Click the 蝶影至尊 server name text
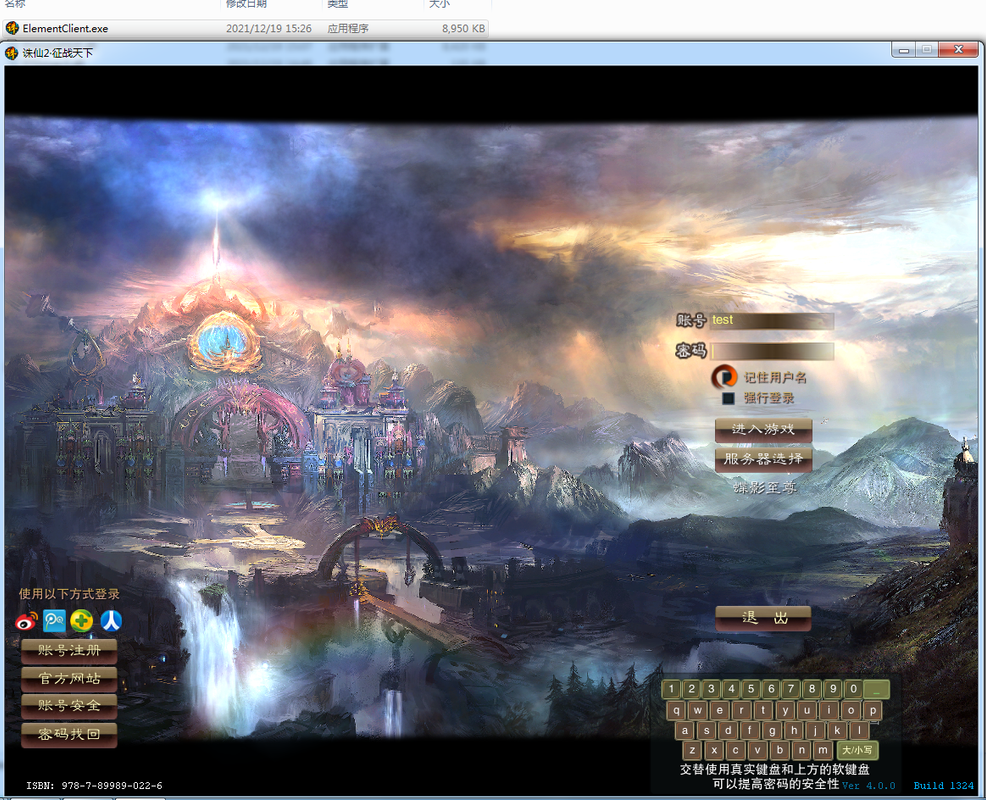 (765, 487)
